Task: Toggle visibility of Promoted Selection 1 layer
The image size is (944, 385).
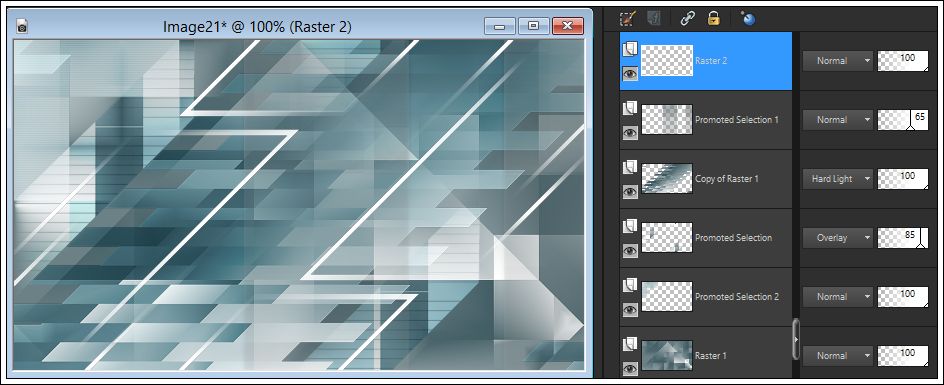Action: coord(630,133)
